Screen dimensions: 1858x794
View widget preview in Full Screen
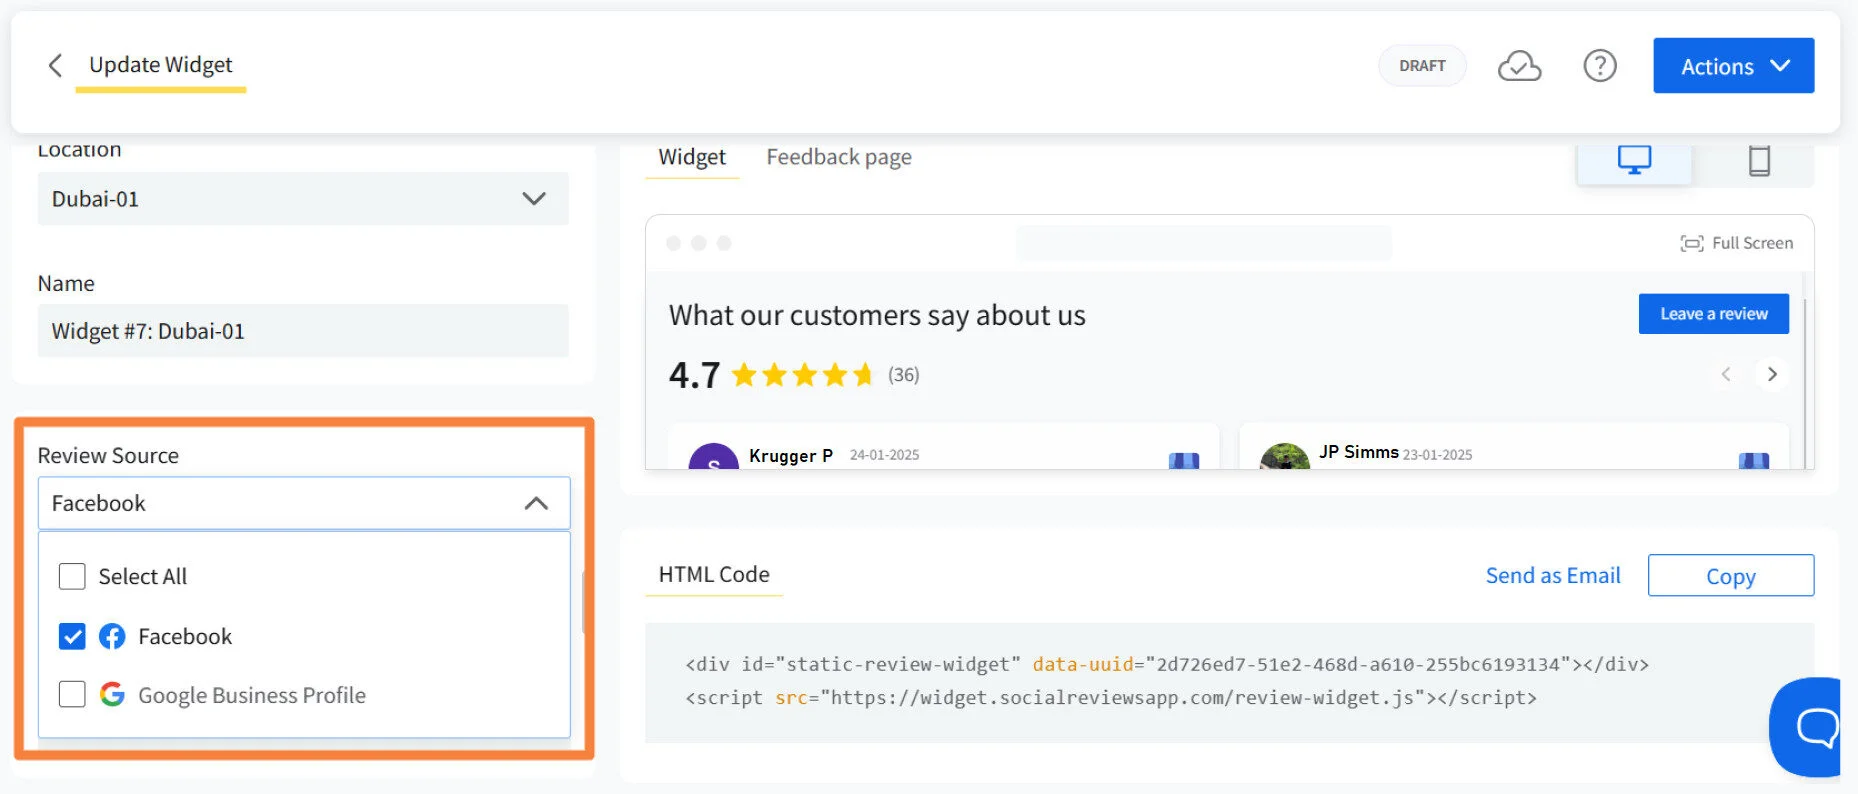[1737, 243]
